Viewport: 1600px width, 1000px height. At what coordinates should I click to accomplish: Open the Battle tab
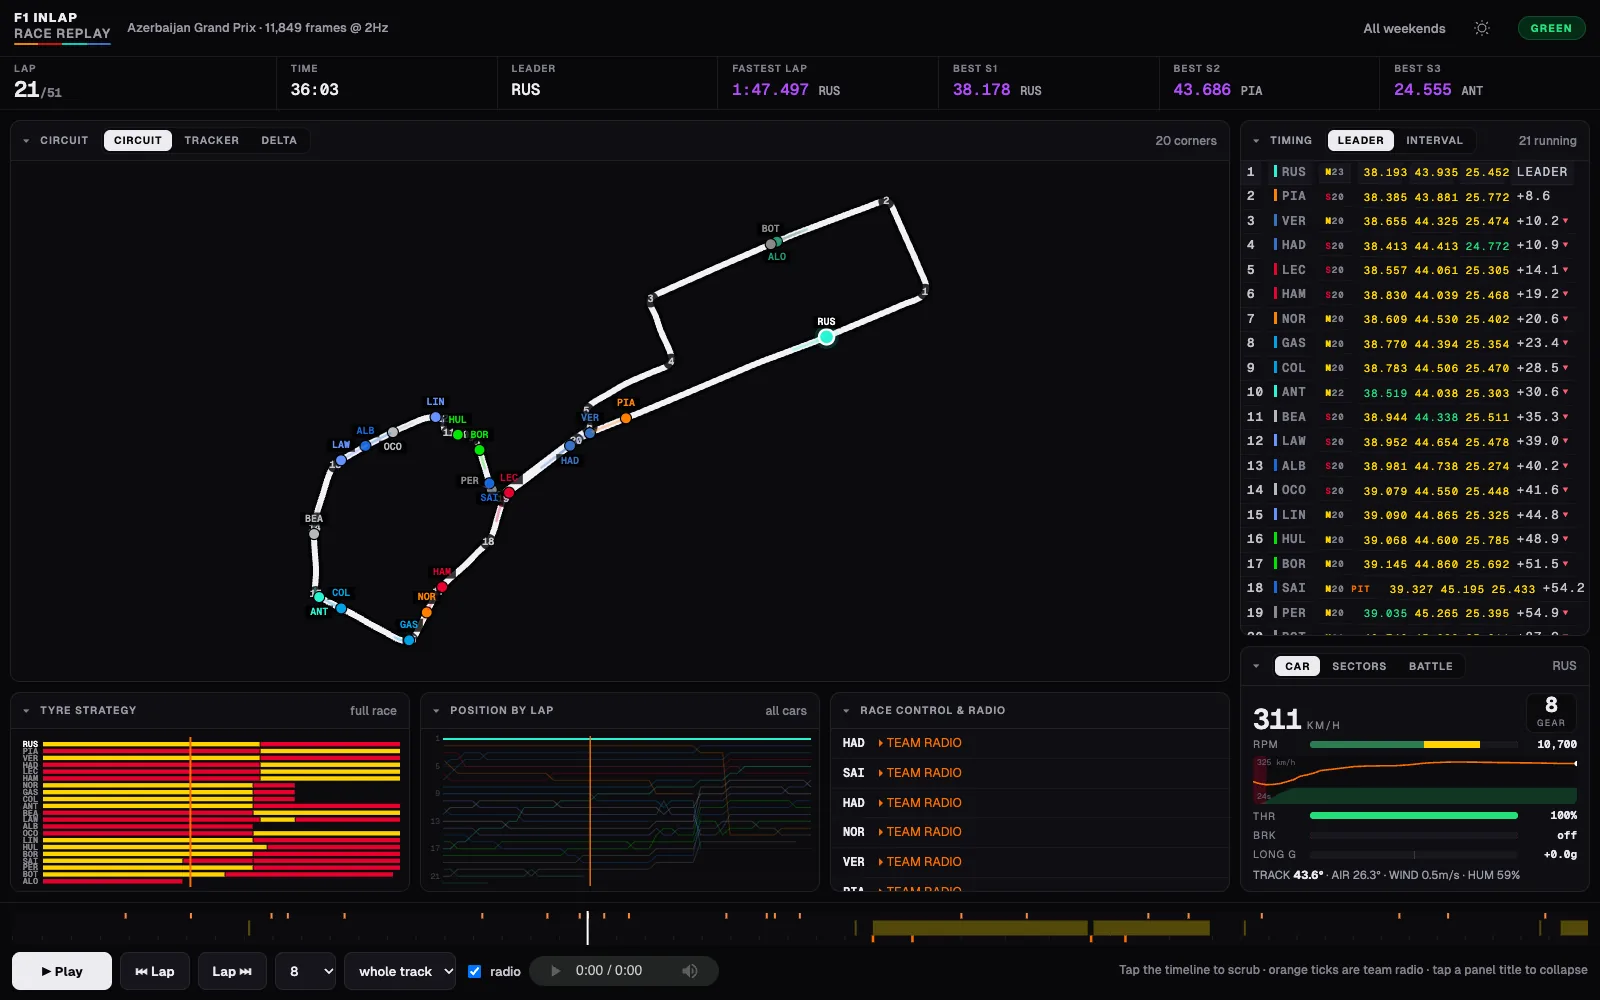pyautogui.click(x=1431, y=666)
